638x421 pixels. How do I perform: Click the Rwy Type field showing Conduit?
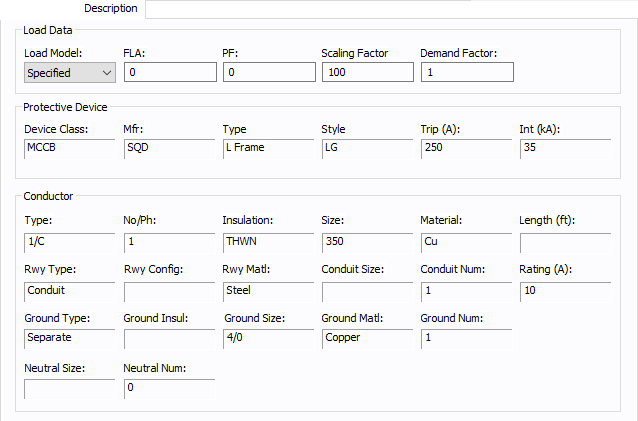point(69,290)
